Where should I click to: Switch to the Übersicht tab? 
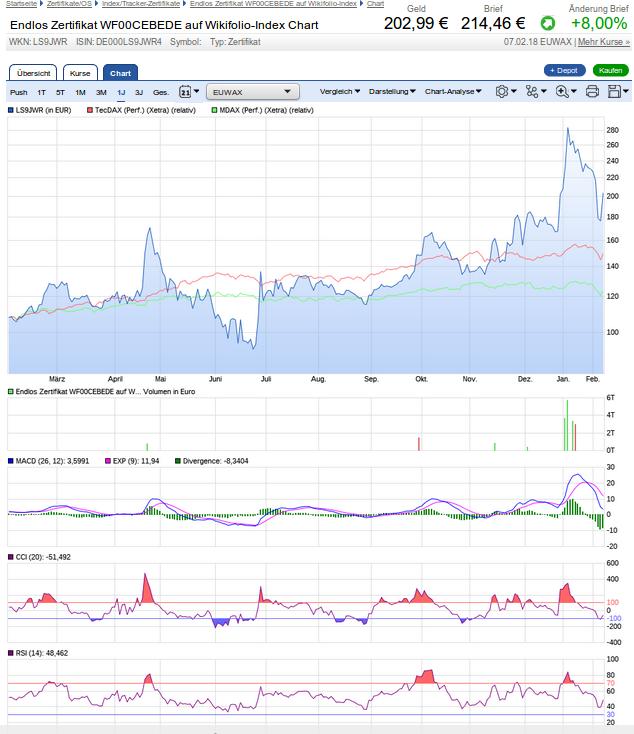(34, 73)
